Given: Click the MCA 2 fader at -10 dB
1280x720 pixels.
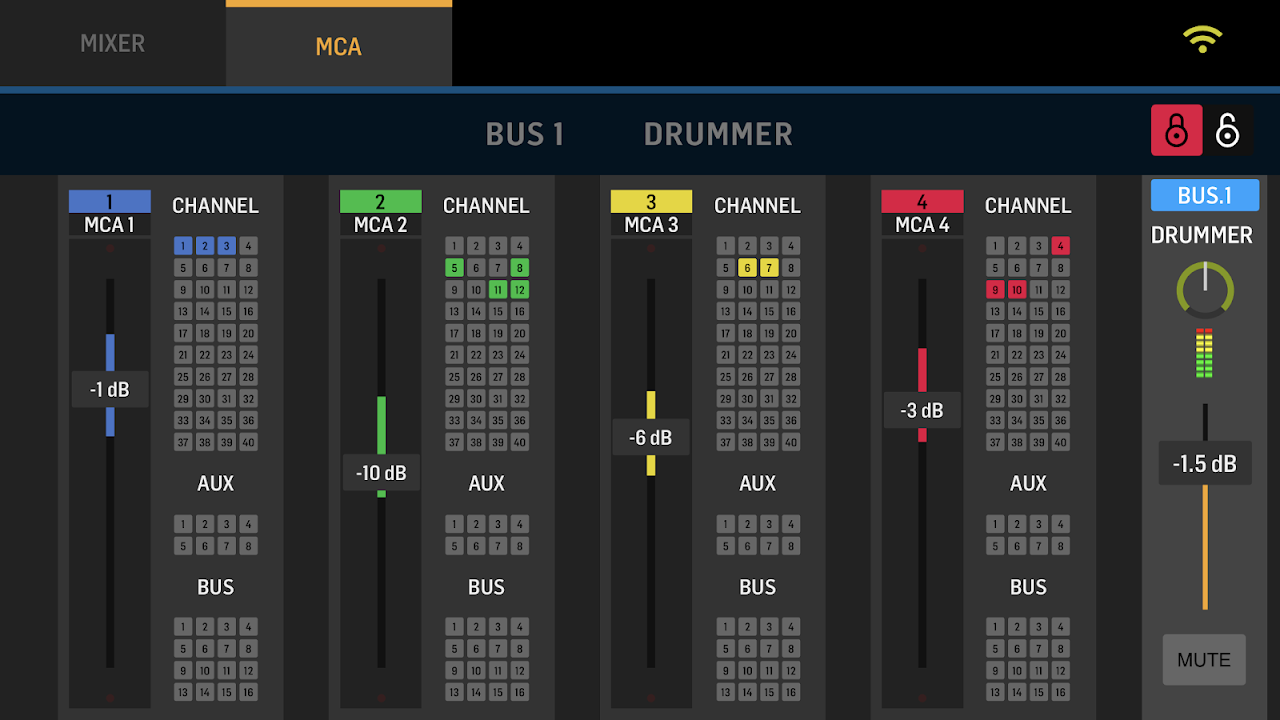Looking at the screenshot, I should click(x=381, y=472).
